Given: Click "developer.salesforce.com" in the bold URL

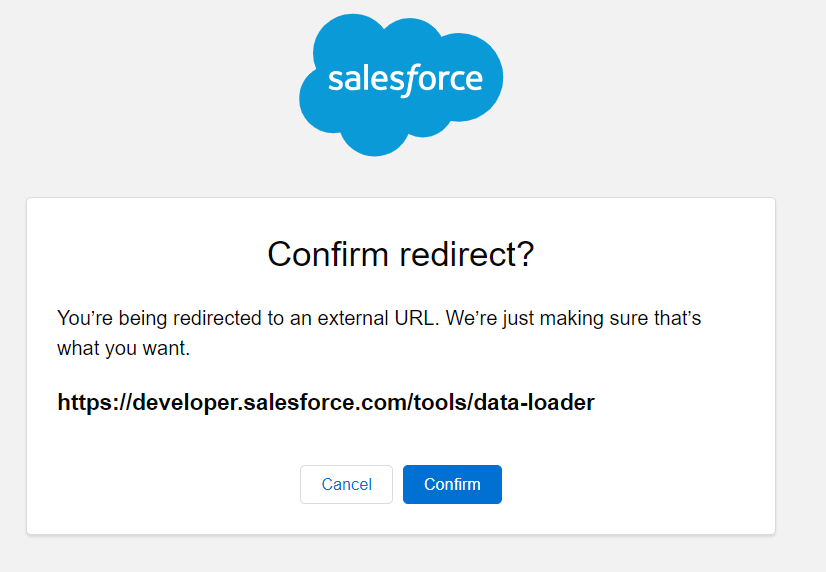Looking at the screenshot, I should (268, 402).
